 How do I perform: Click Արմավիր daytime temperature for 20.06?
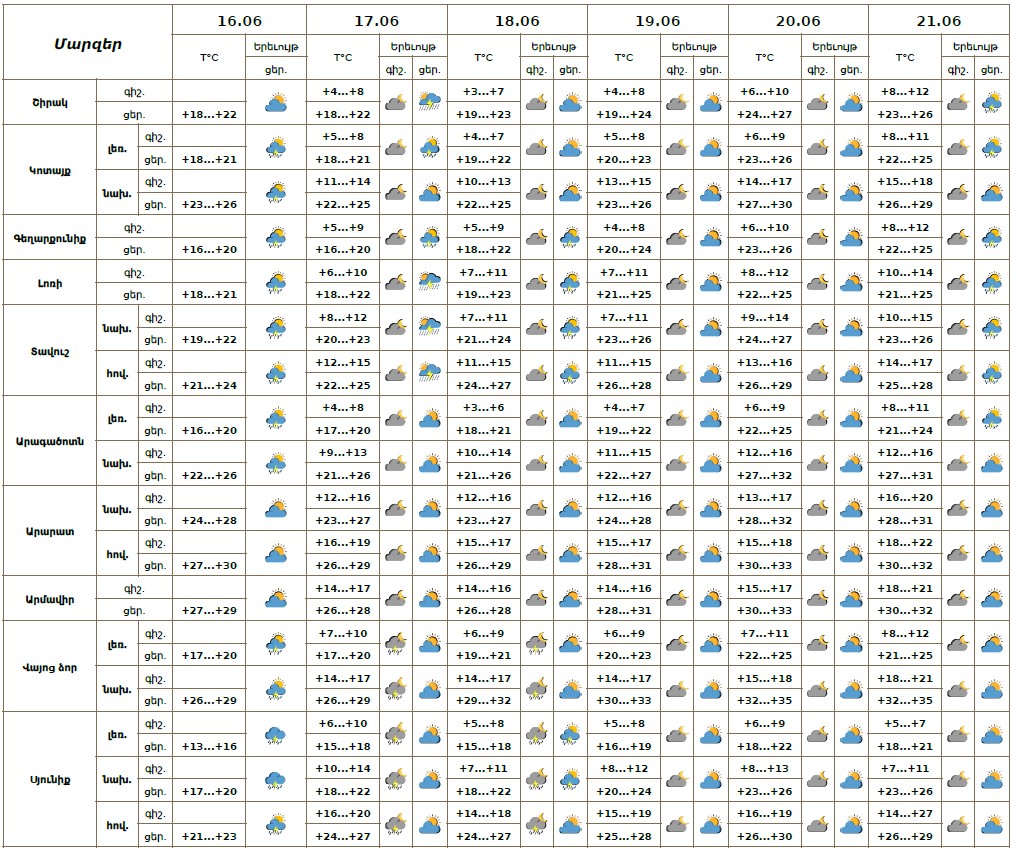[x=765, y=611]
